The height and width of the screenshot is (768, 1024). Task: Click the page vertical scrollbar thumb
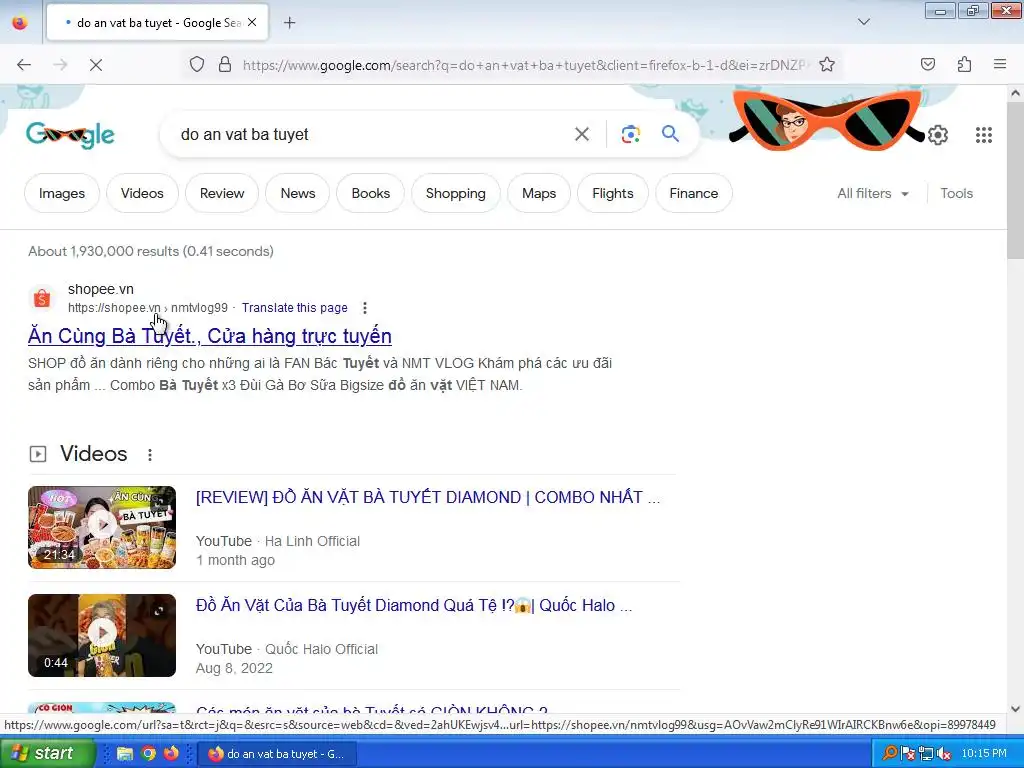(x=1015, y=180)
